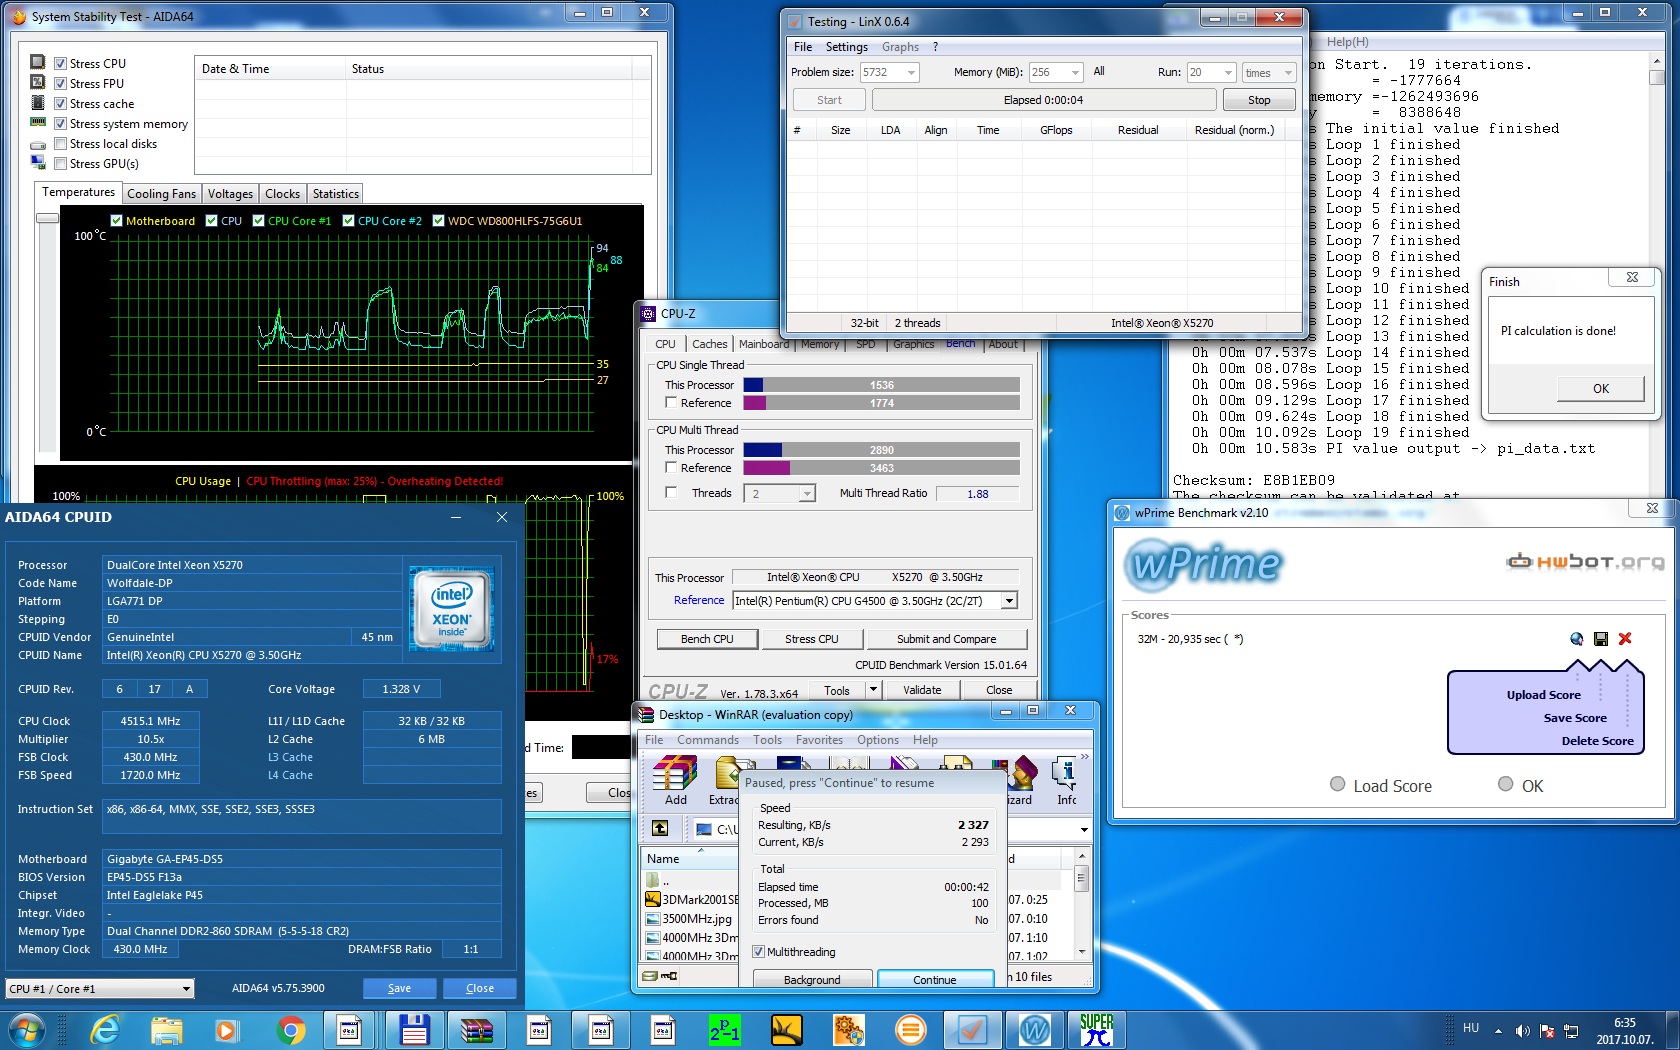Select the Load Score radio button

[1337, 785]
